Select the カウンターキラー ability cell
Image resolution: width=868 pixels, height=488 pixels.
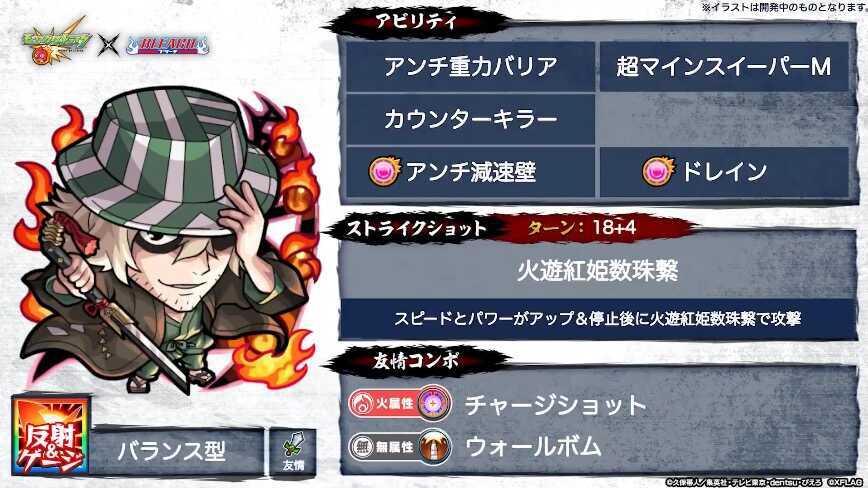tap(470, 119)
